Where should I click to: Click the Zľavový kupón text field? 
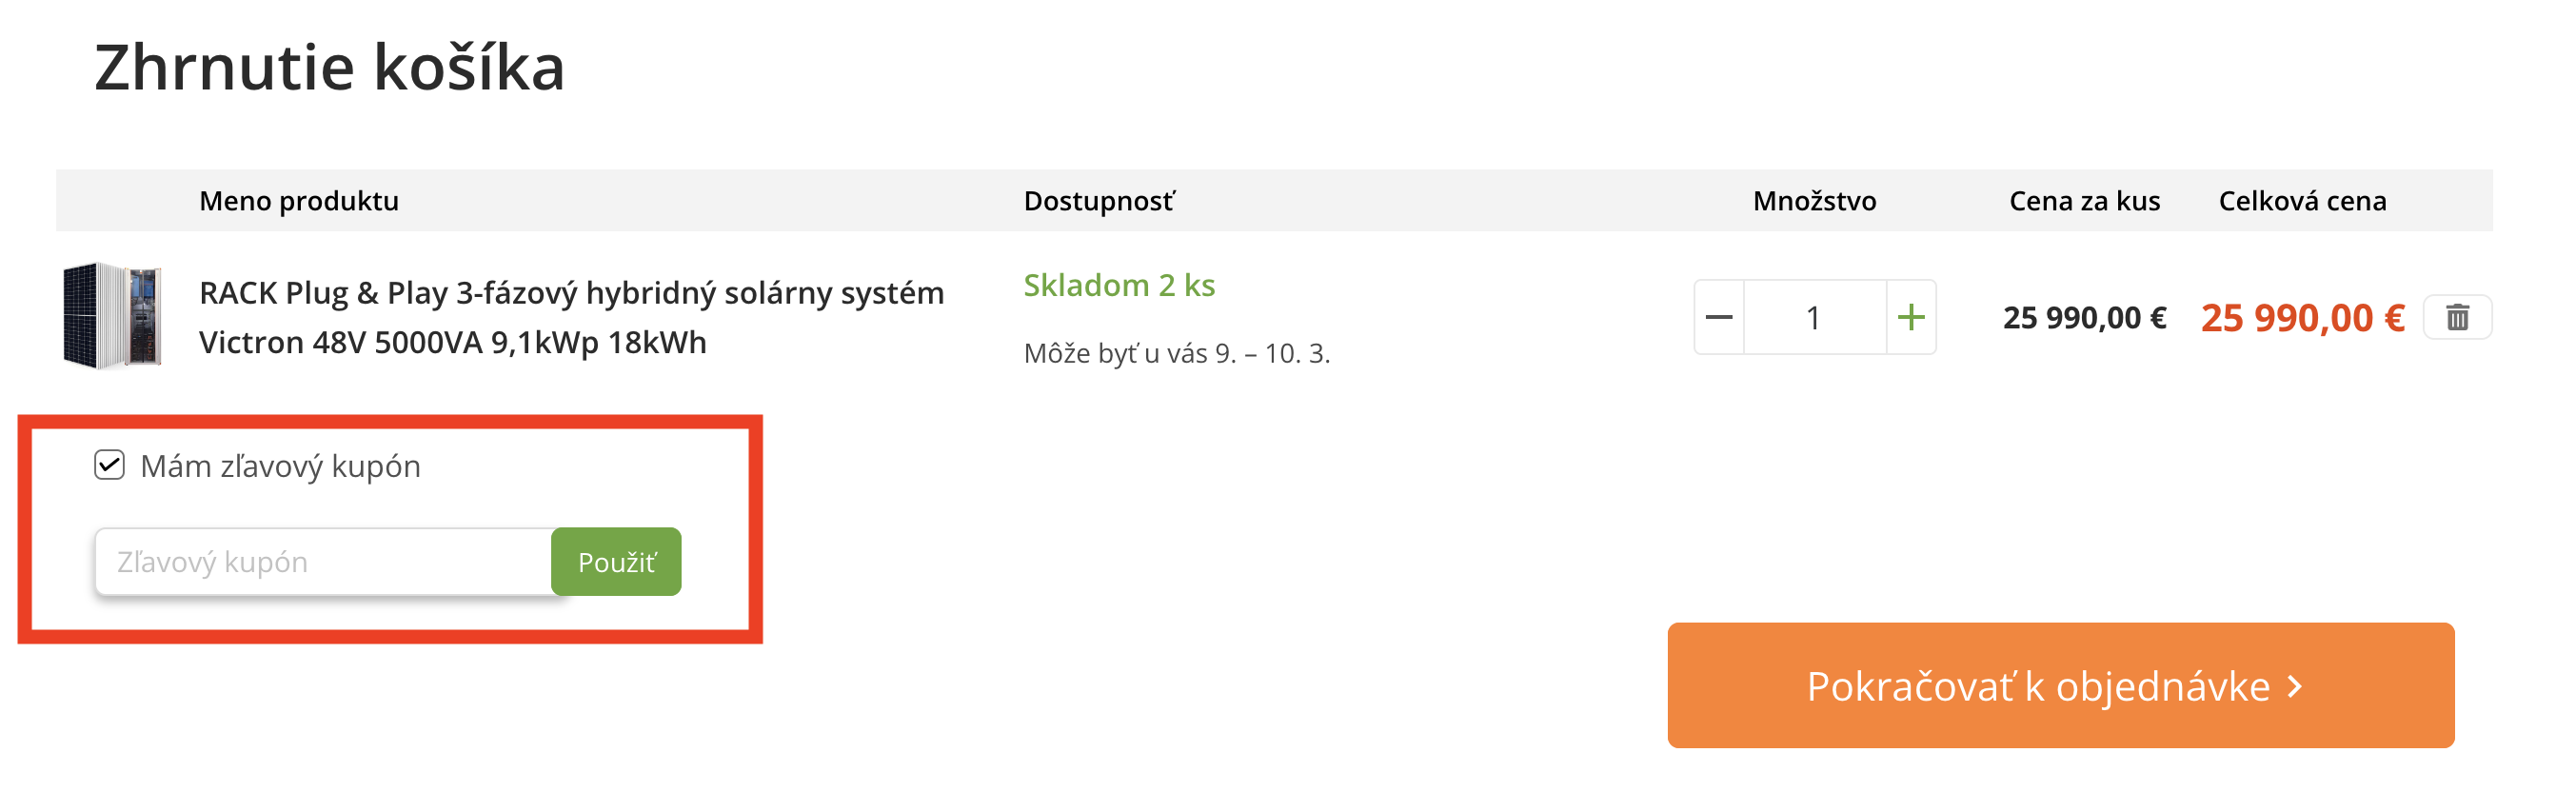pyautogui.click(x=323, y=562)
